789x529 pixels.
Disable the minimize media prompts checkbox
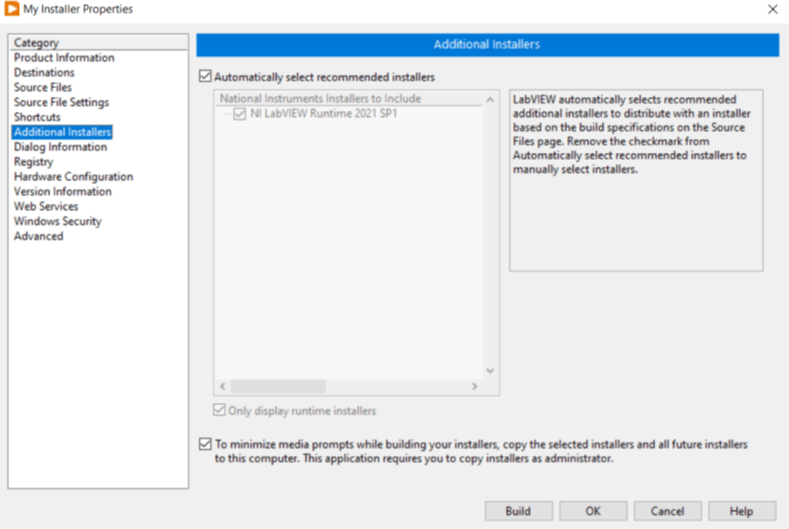(206, 443)
